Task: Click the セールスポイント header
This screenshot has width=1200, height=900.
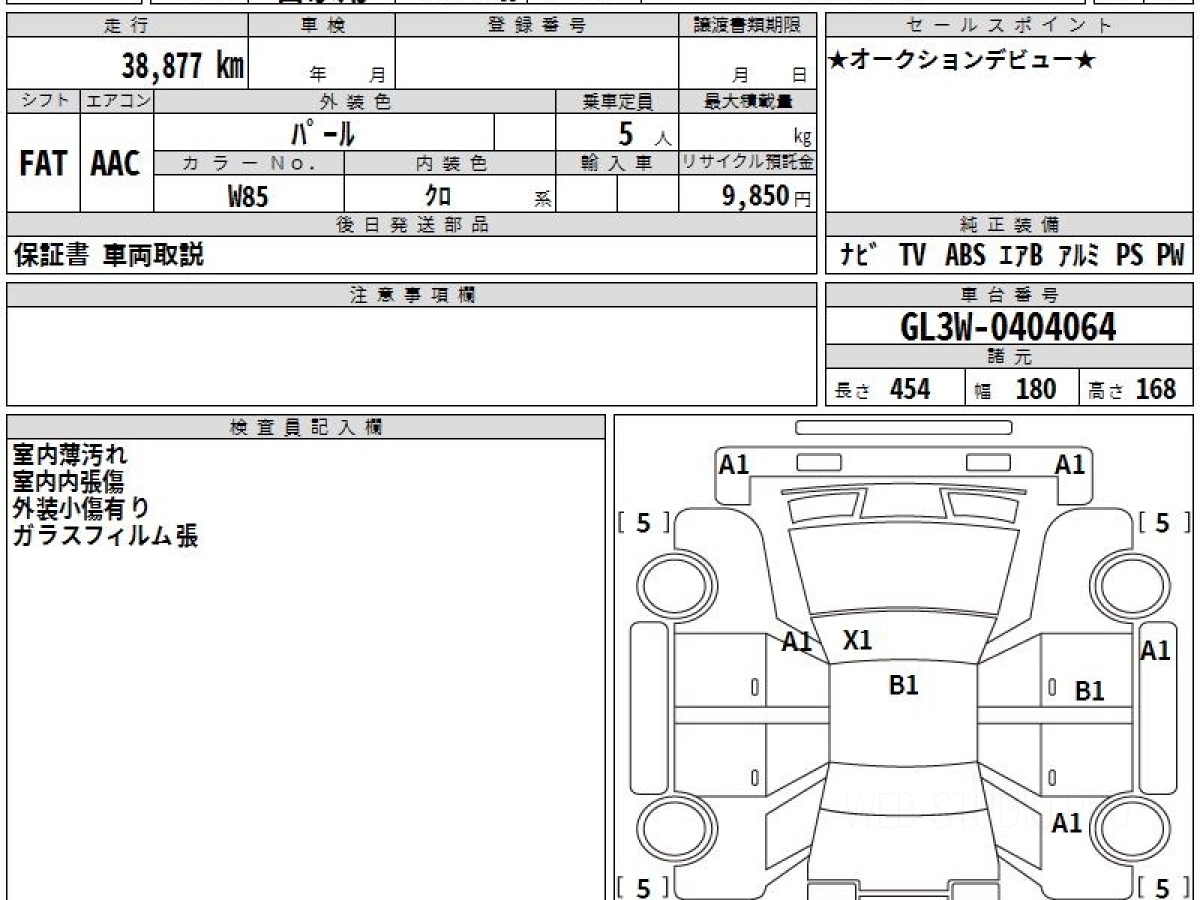Action: point(1010,26)
